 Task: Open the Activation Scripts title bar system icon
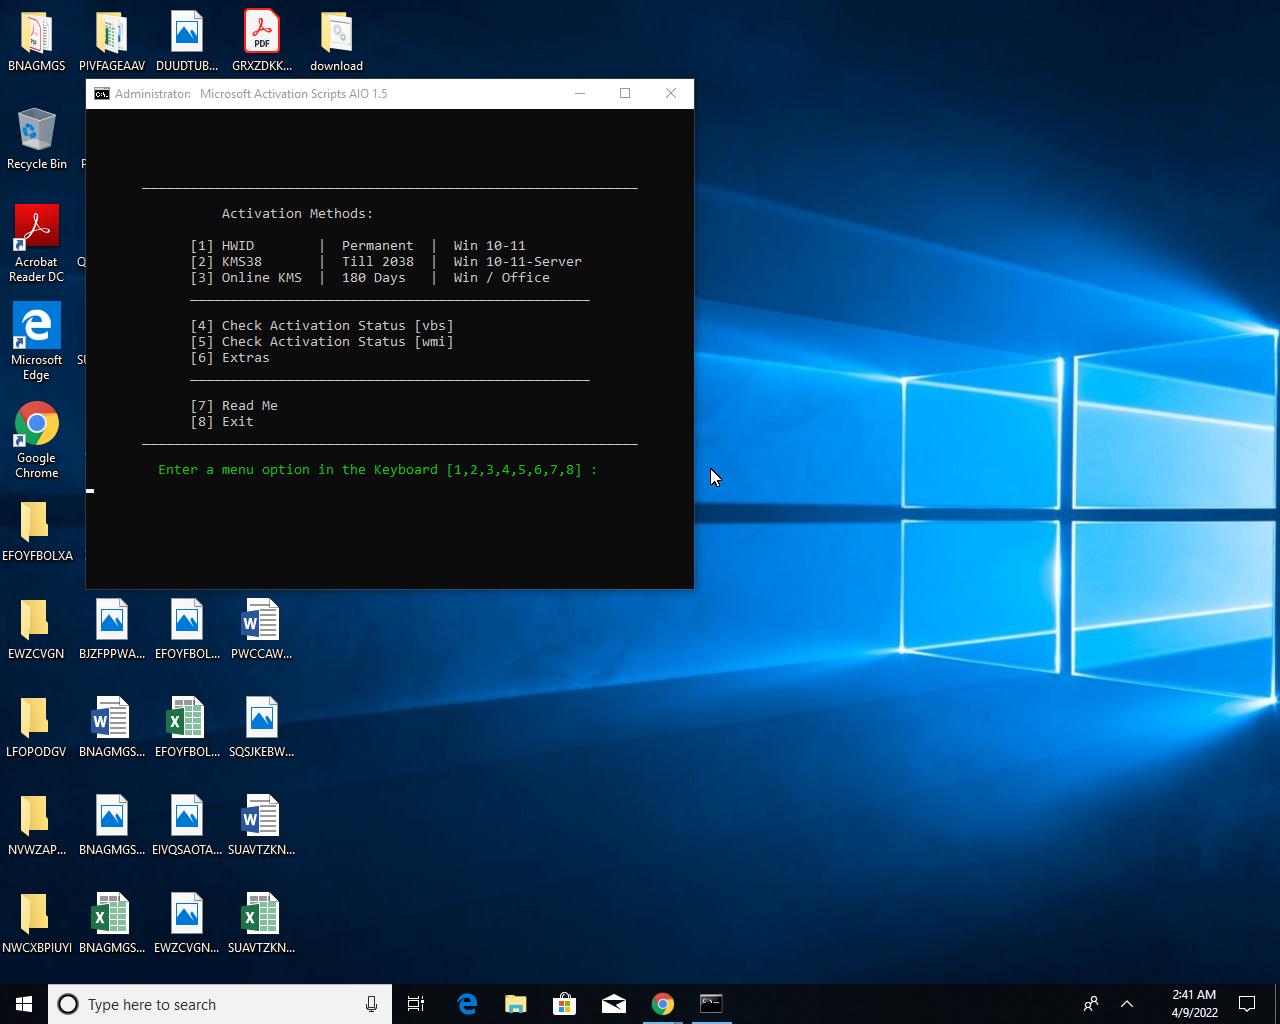coord(102,94)
